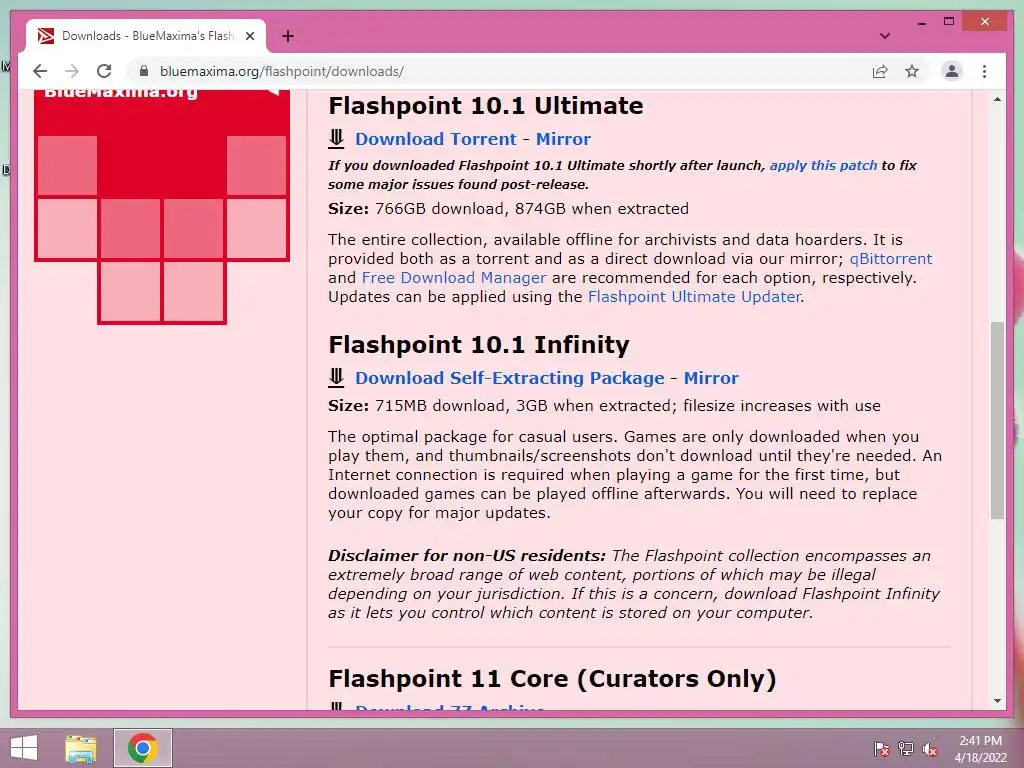Reload the Downloads page
The width and height of the screenshot is (1024, 768).
tap(104, 71)
